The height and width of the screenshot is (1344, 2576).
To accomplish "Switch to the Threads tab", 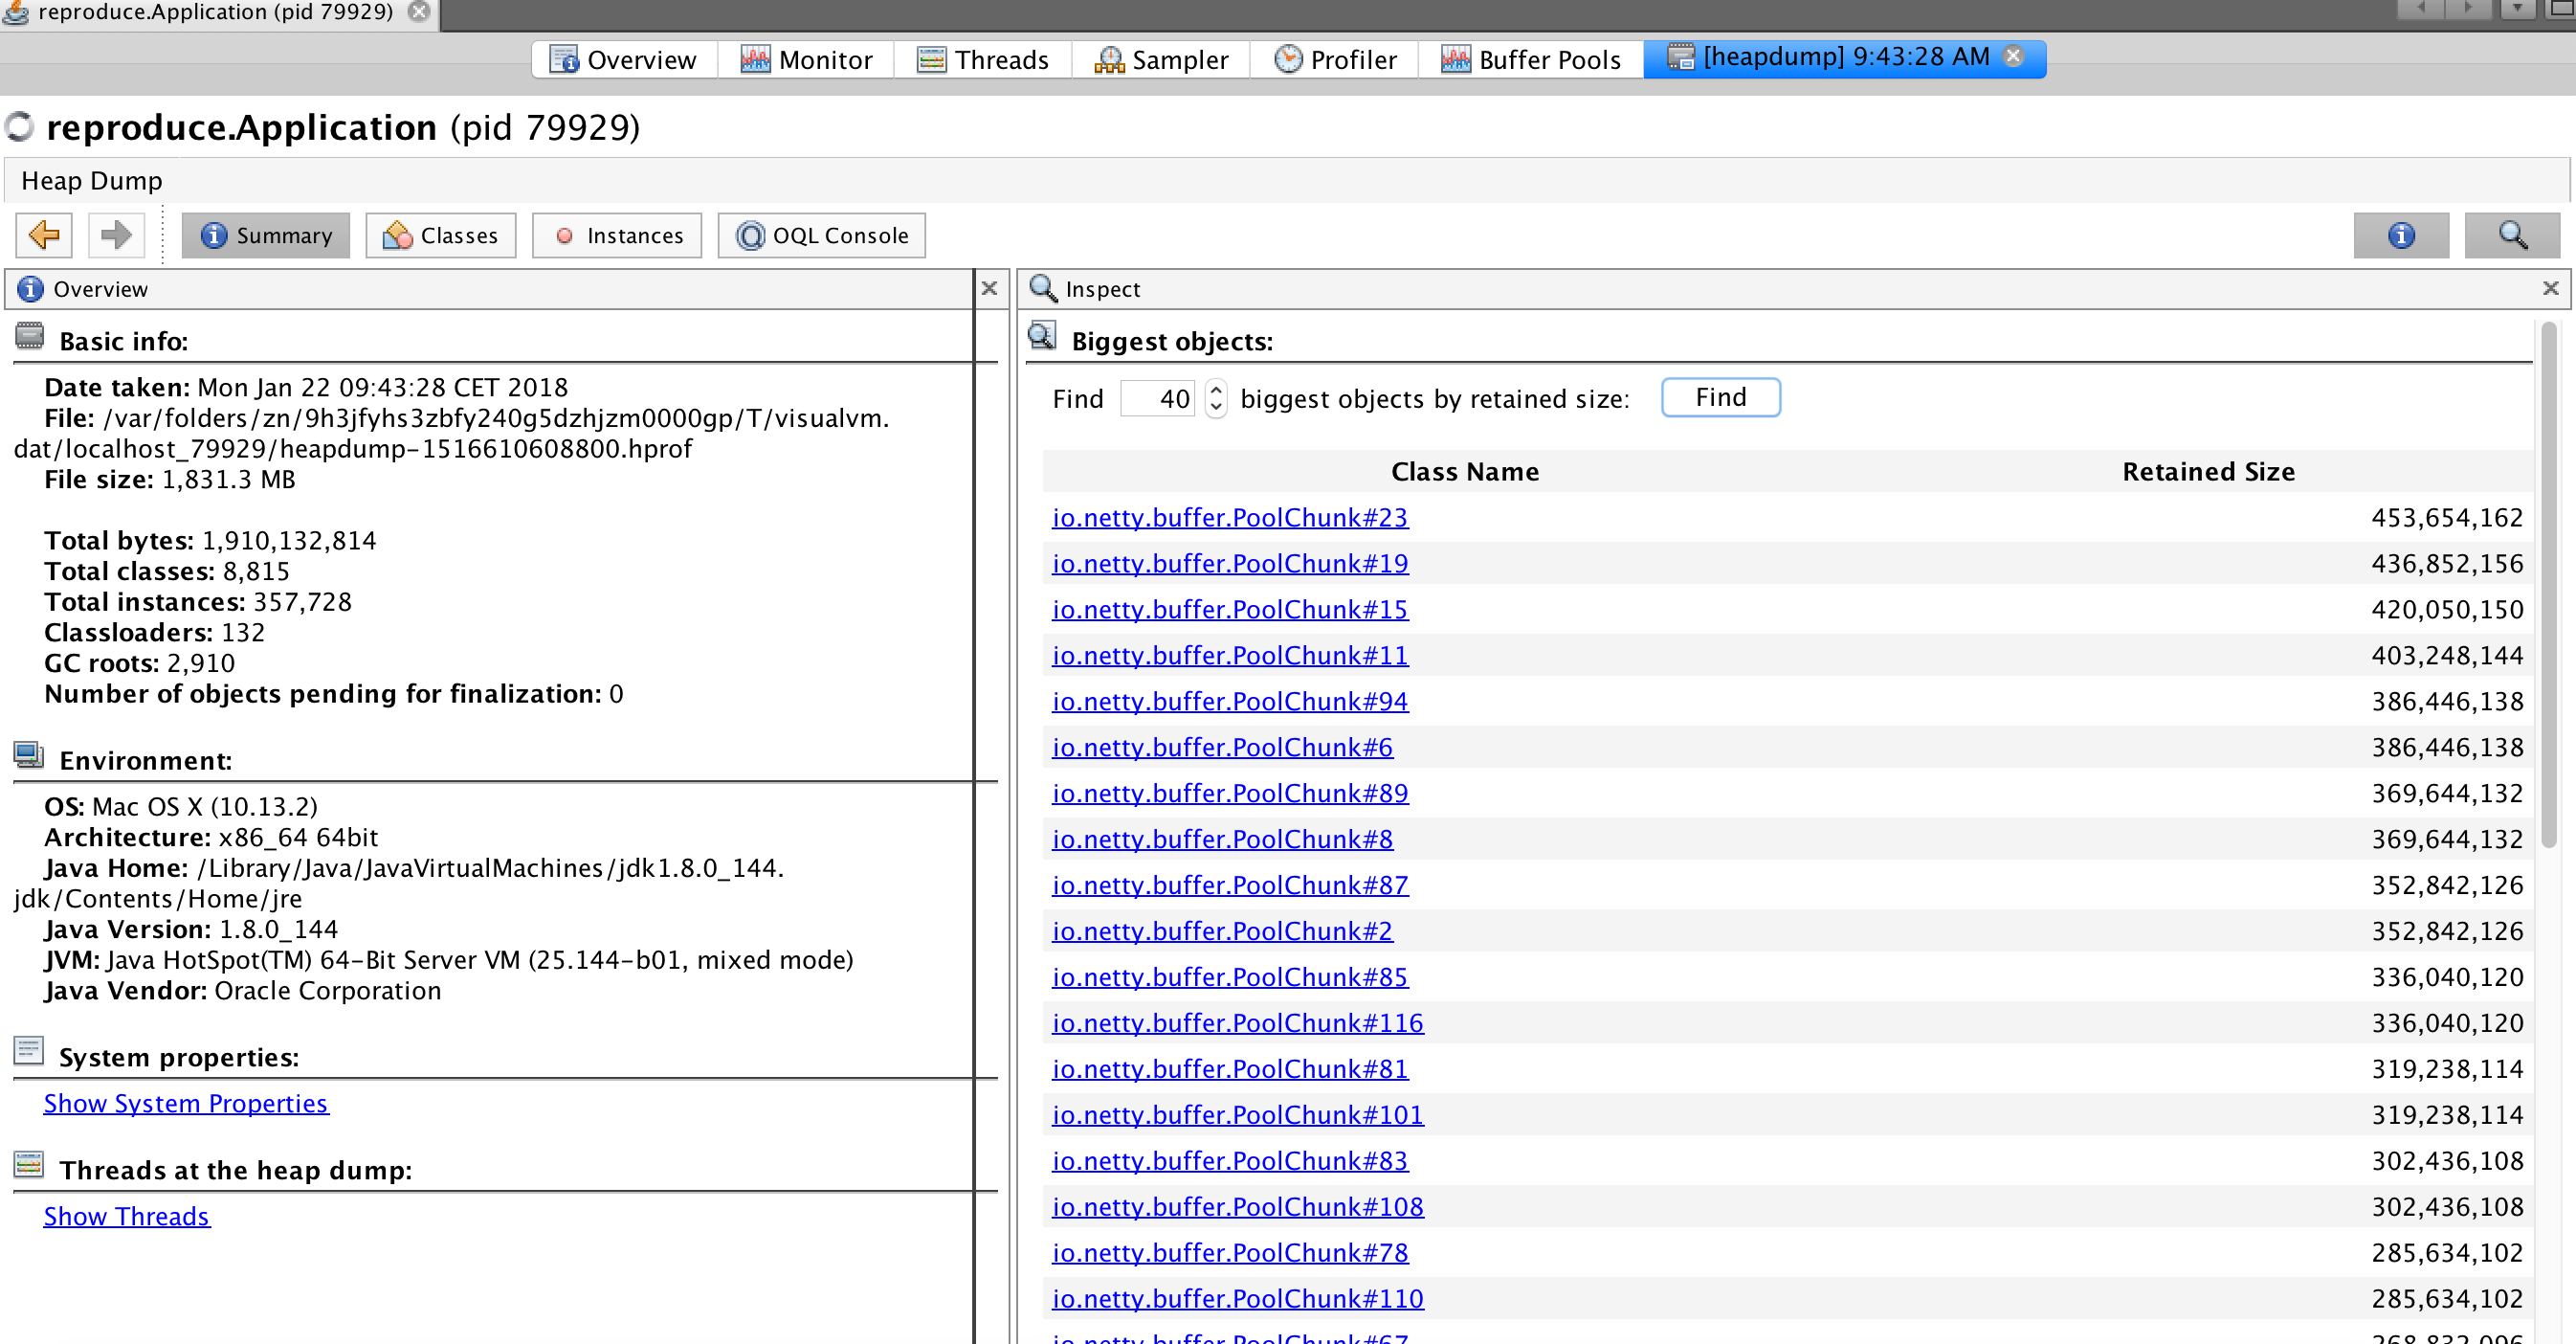I will point(983,58).
